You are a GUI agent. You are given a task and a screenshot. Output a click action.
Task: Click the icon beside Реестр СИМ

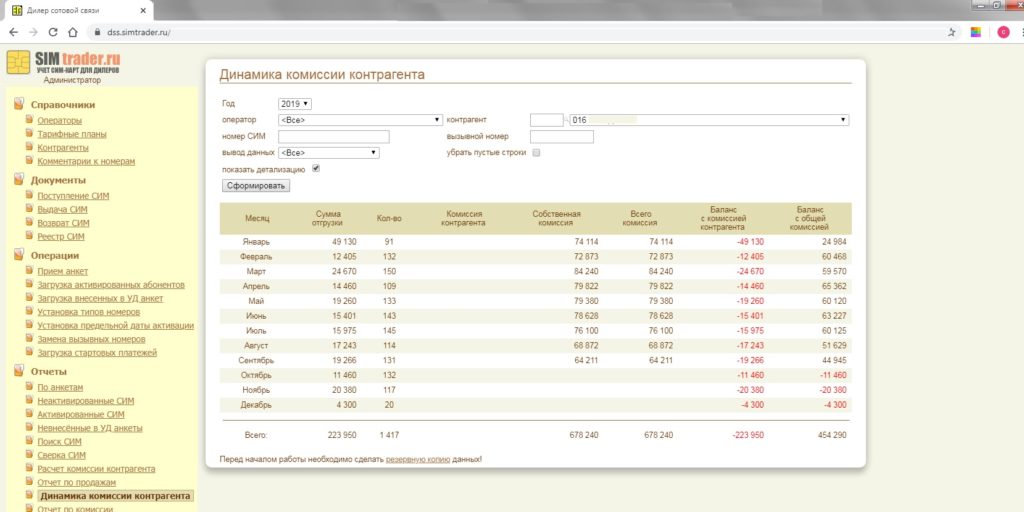click(x=29, y=236)
